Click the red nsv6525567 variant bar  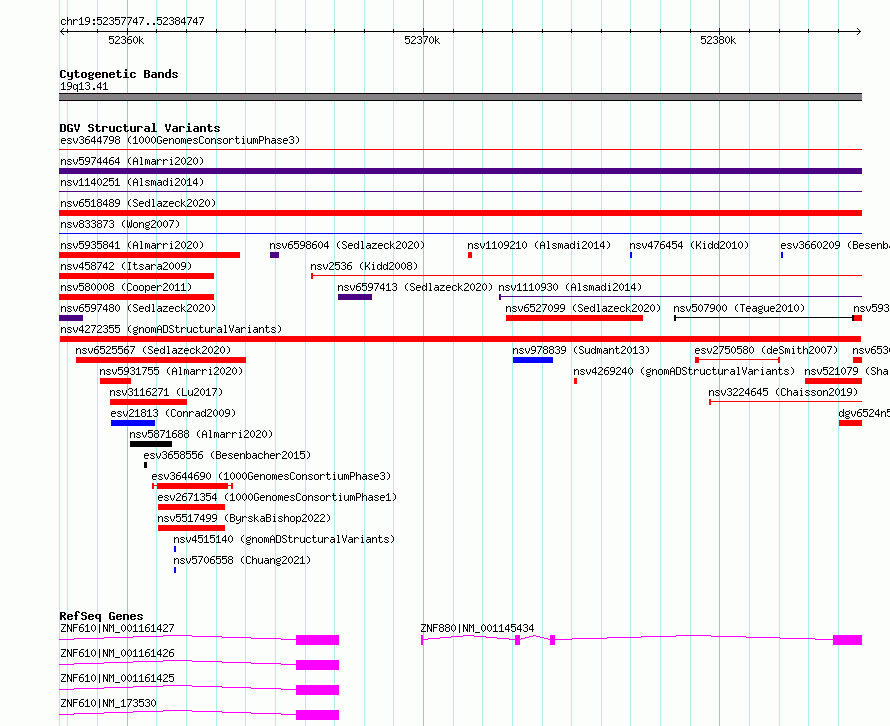[161, 360]
